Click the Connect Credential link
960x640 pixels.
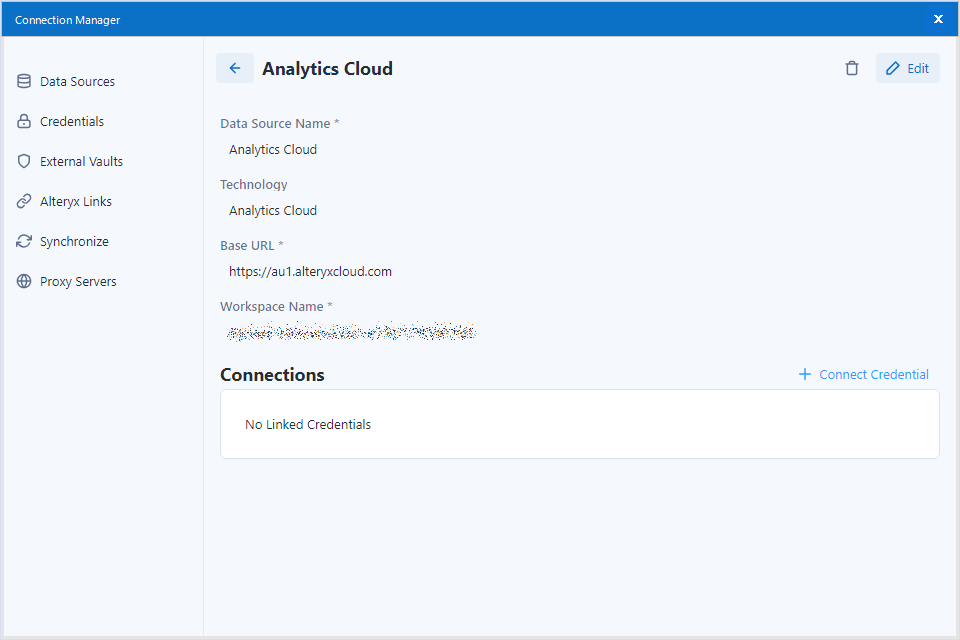pyautogui.click(x=864, y=374)
